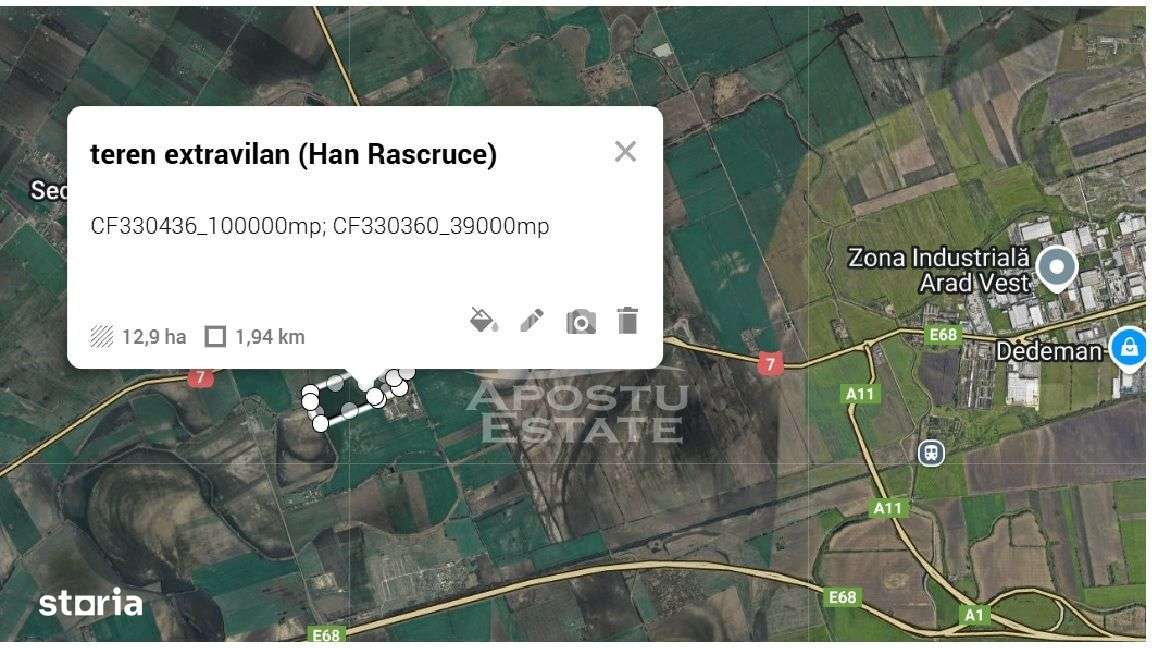Open the storia logo link
The image size is (1152, 648).
coord(90,603)
